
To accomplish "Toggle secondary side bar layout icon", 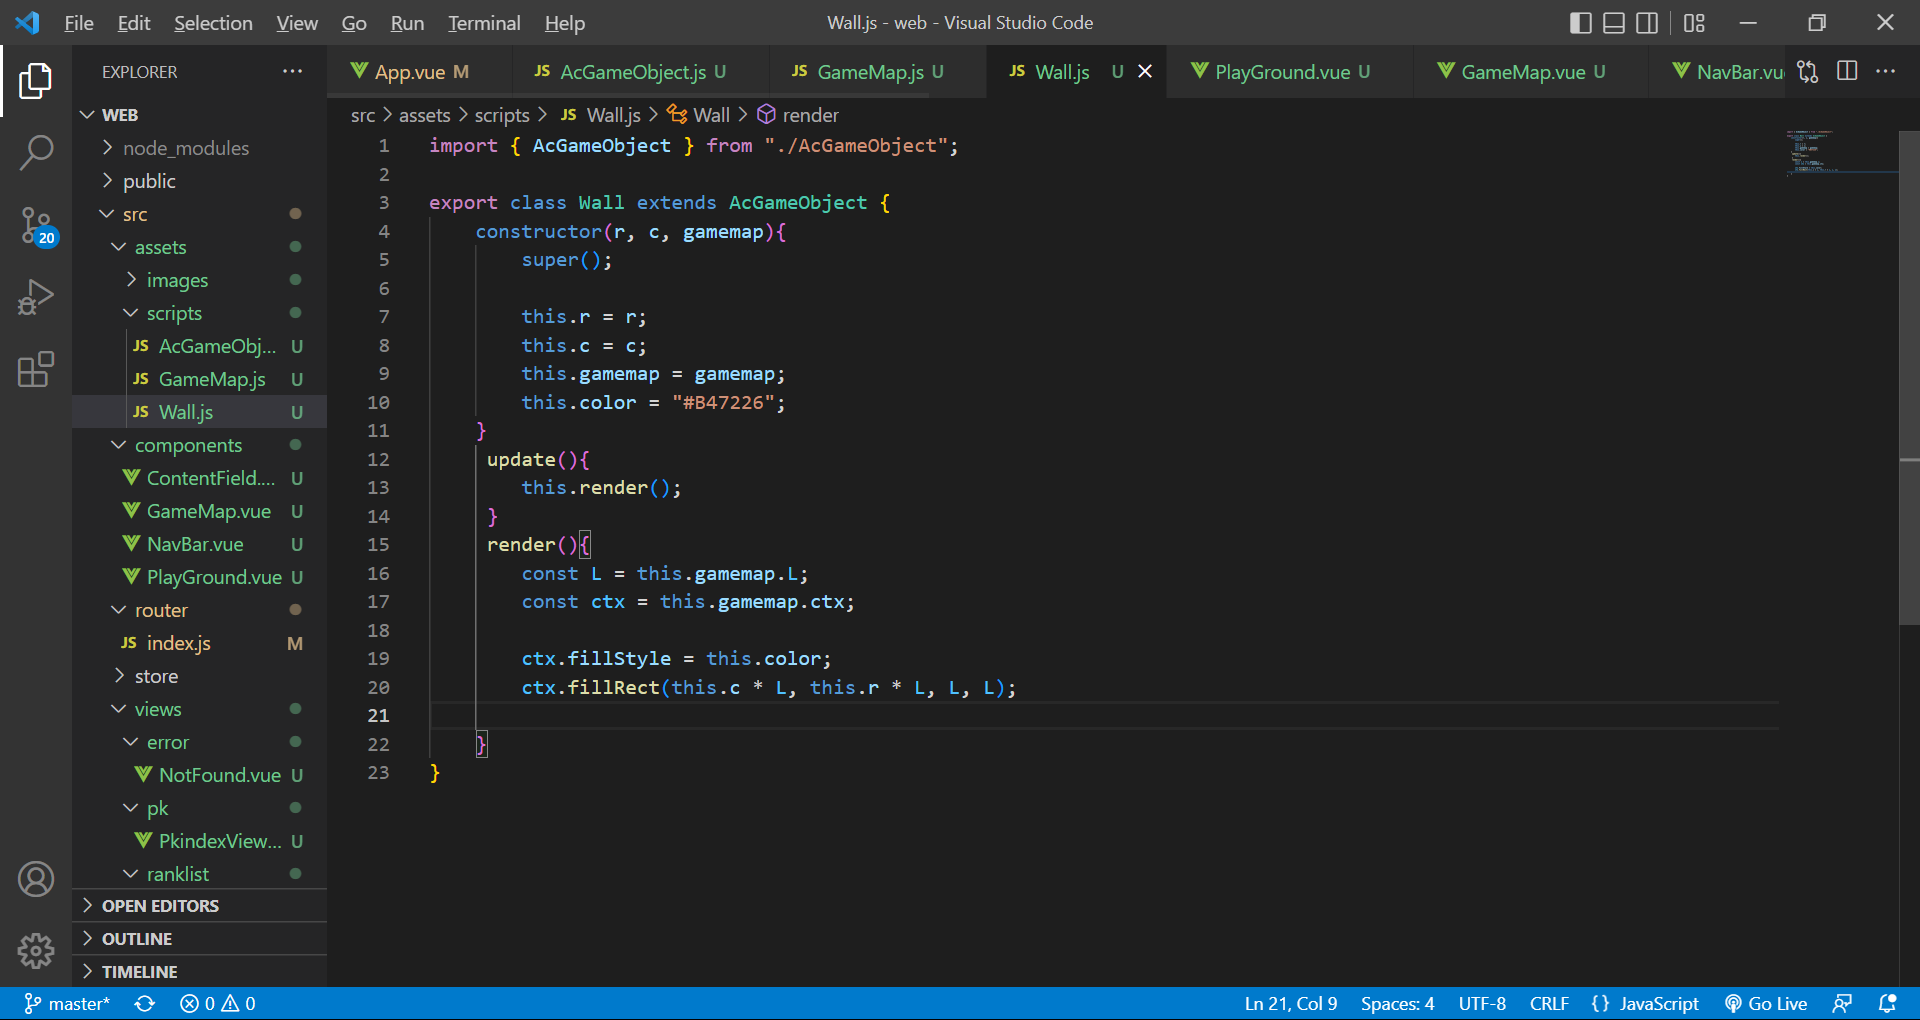I will point(1647,23).
